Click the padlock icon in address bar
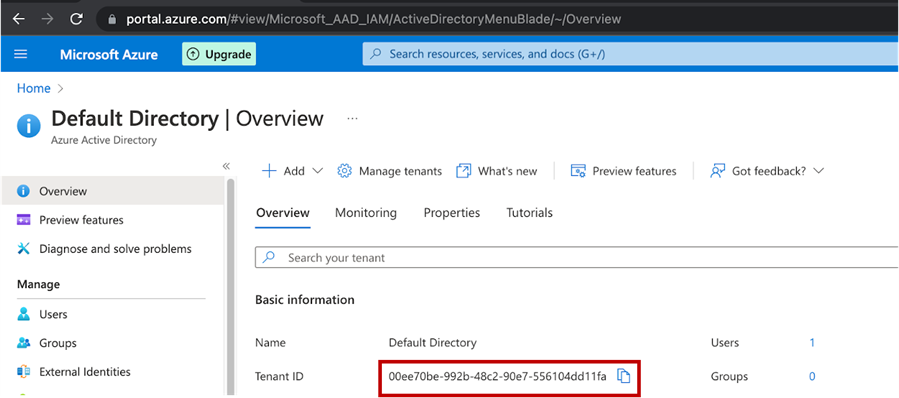Screen dimensions: 899x398 [x=112, y=19]
